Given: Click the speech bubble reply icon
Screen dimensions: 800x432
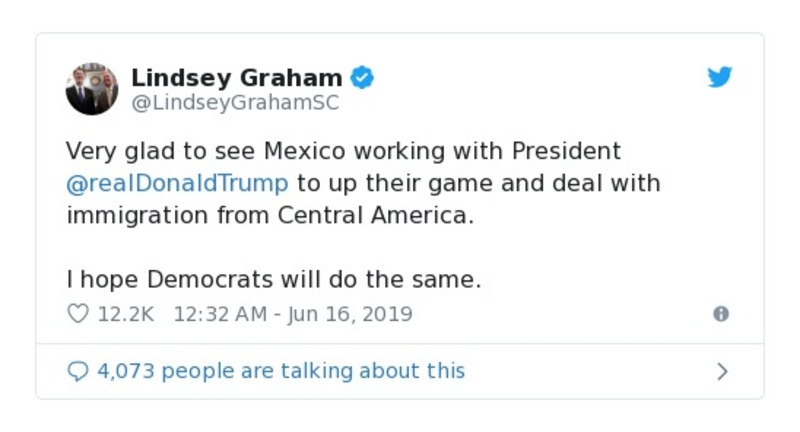Looking at the screenshot, I should 77,371.
